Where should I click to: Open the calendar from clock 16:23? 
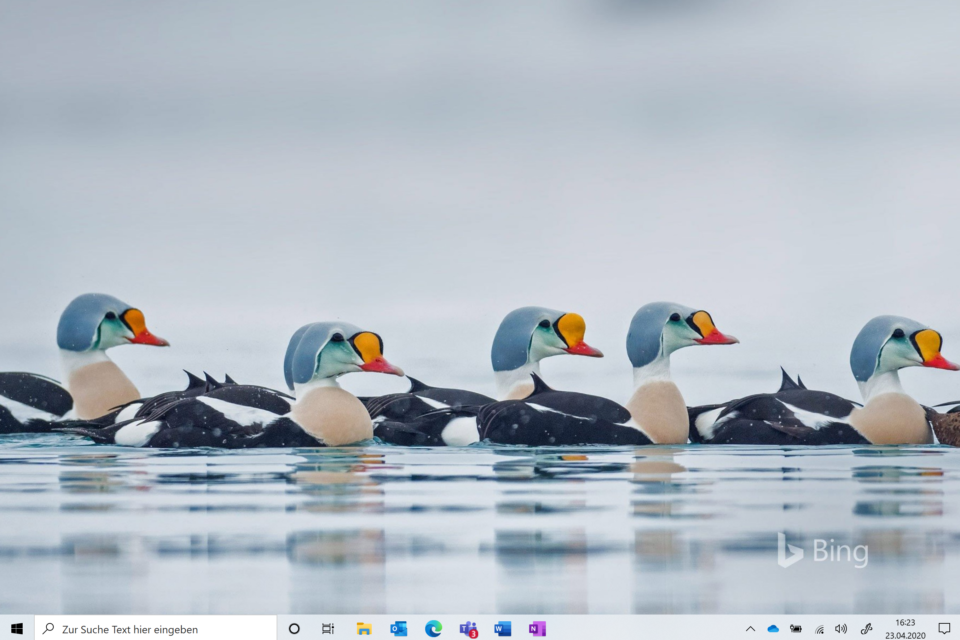tap(905, 628)
